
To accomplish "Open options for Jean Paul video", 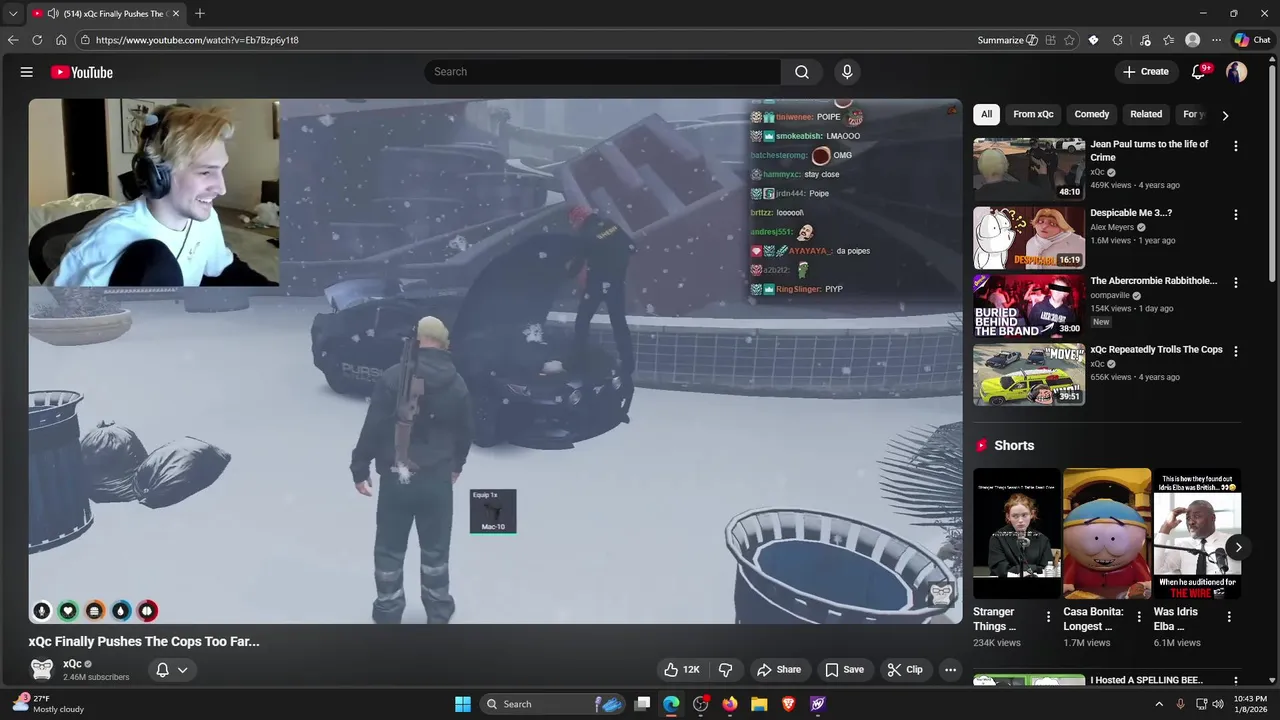I will click(1236, 146).
